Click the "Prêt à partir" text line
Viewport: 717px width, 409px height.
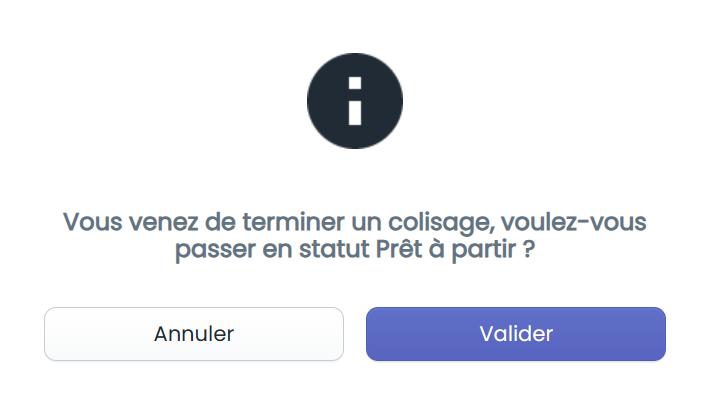pos(355,250)
